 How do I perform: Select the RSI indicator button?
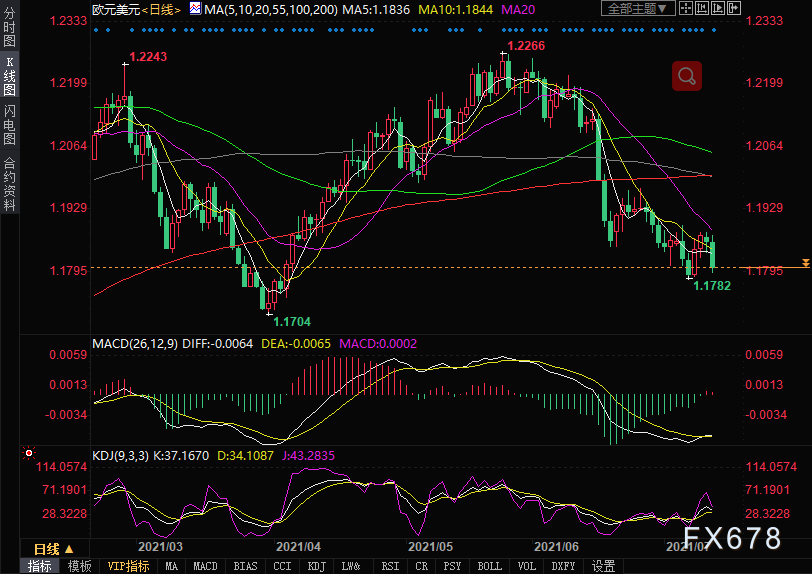coord(390,566)
